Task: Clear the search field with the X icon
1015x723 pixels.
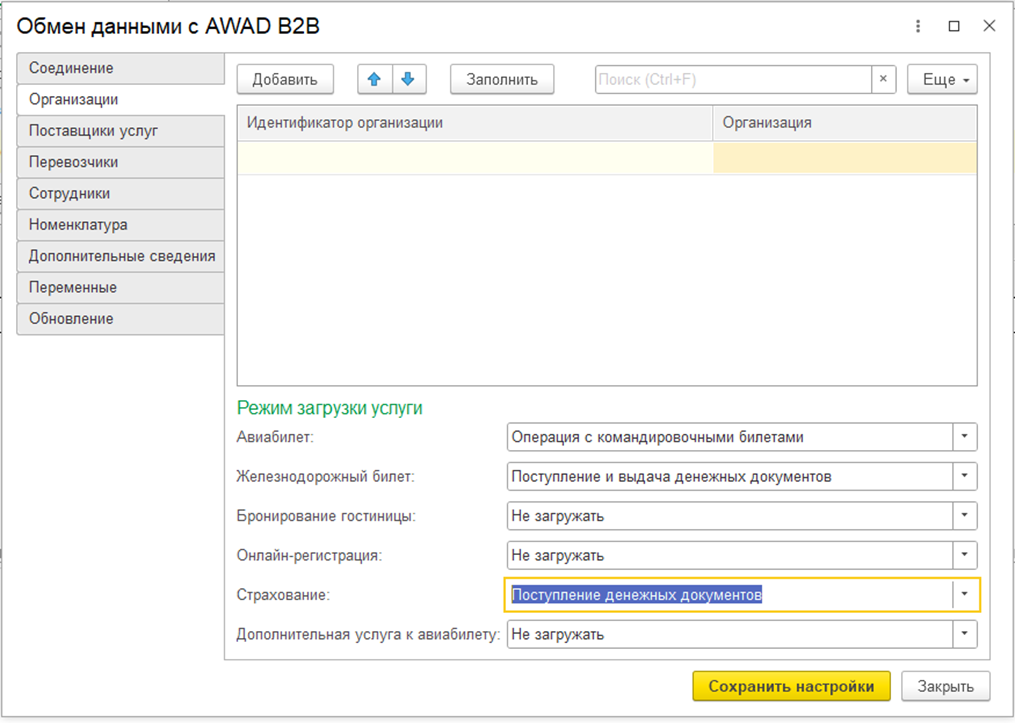Action: 883,80
